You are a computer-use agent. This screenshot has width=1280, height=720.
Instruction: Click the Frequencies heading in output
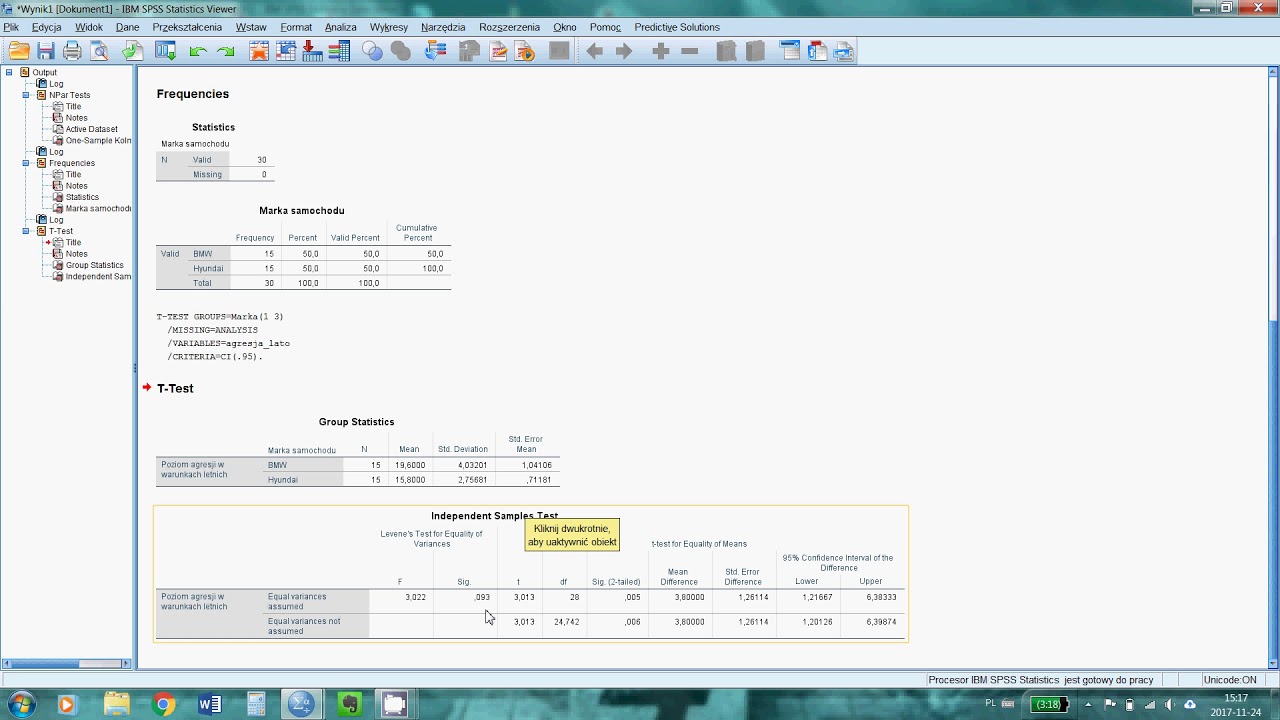[x=193, y=94]
